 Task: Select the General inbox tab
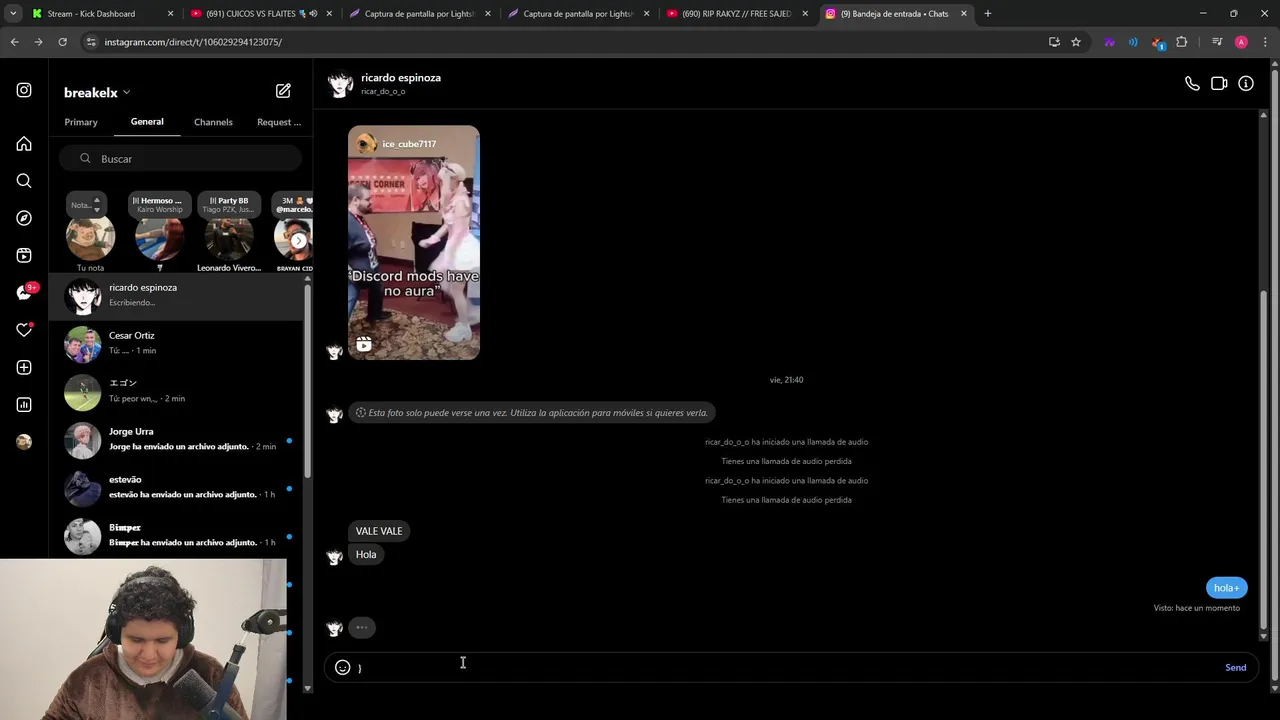[x=147, y=122]
